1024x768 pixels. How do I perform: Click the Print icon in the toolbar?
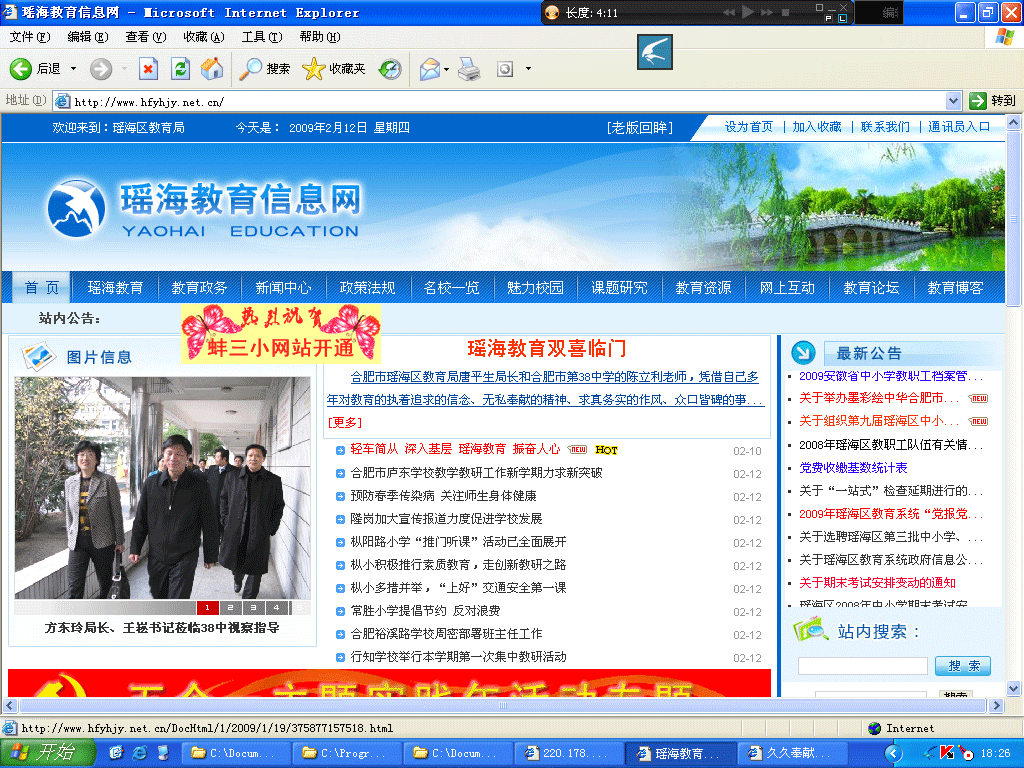tap(468, 69)
